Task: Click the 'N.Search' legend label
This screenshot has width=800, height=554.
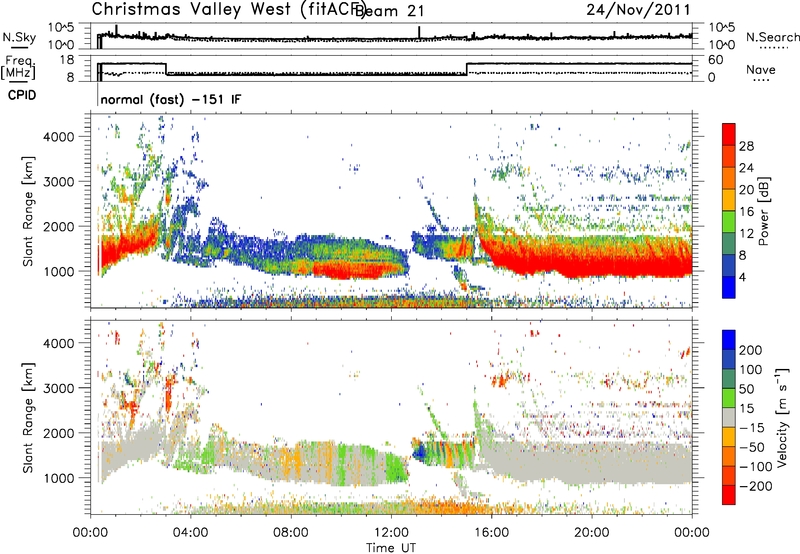Action: 773,37
